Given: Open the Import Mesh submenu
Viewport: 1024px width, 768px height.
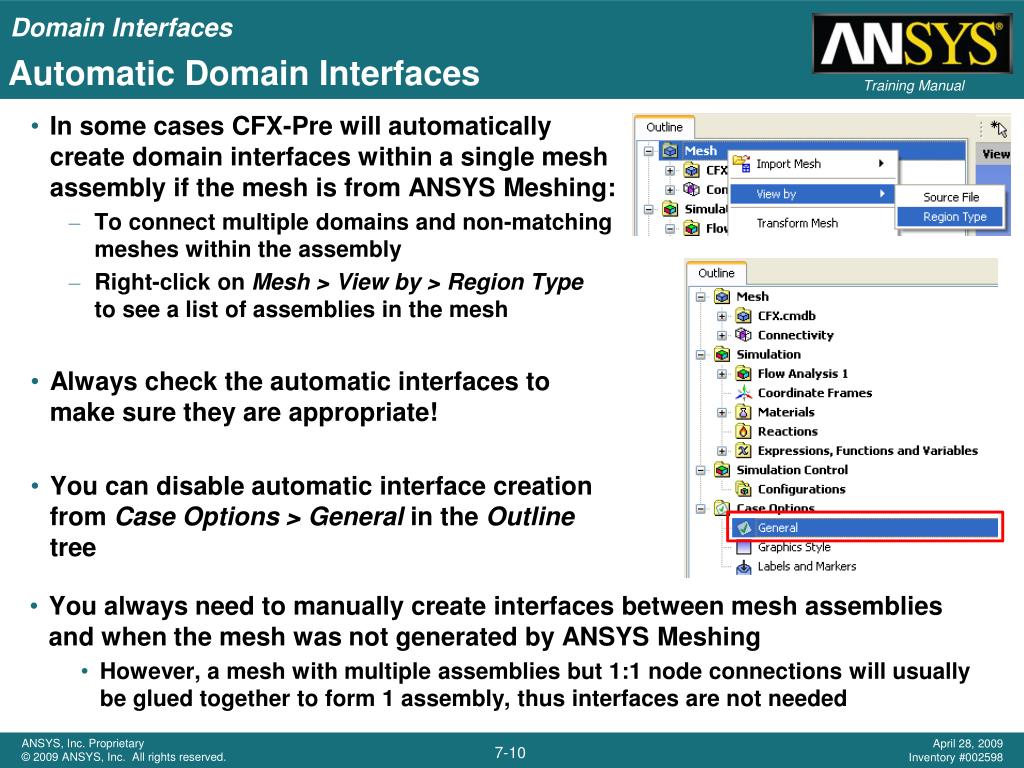Looking at the screenshot, I should tap(812, 164).
